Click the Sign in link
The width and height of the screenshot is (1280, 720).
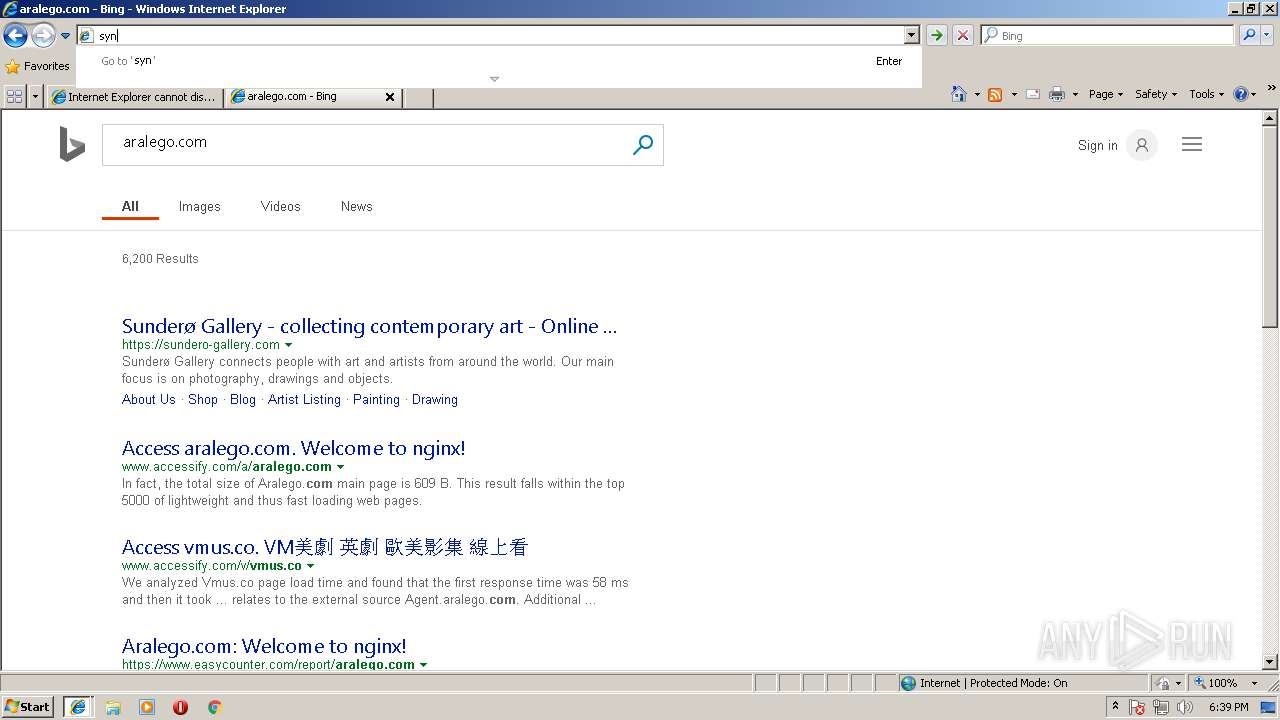click(x=1097, y=145)
